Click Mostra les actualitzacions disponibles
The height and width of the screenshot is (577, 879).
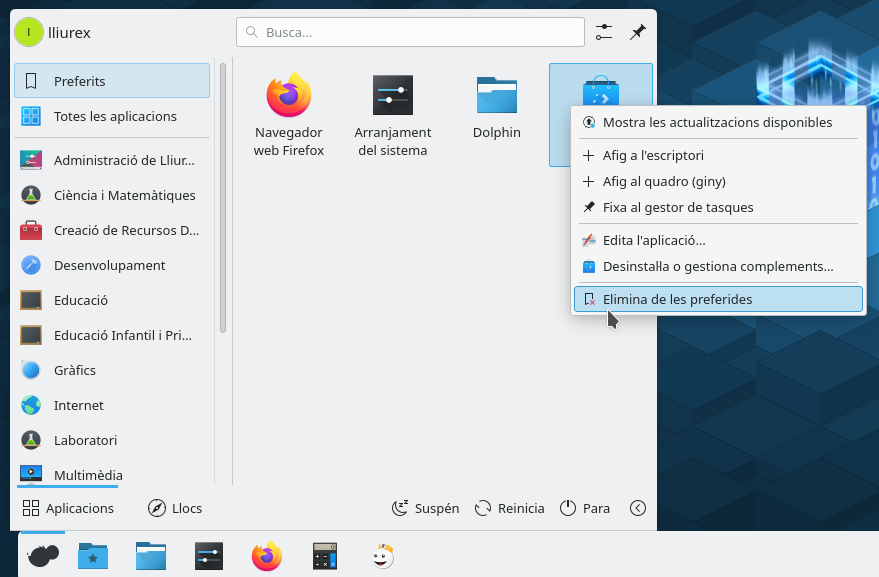point(717,123)
